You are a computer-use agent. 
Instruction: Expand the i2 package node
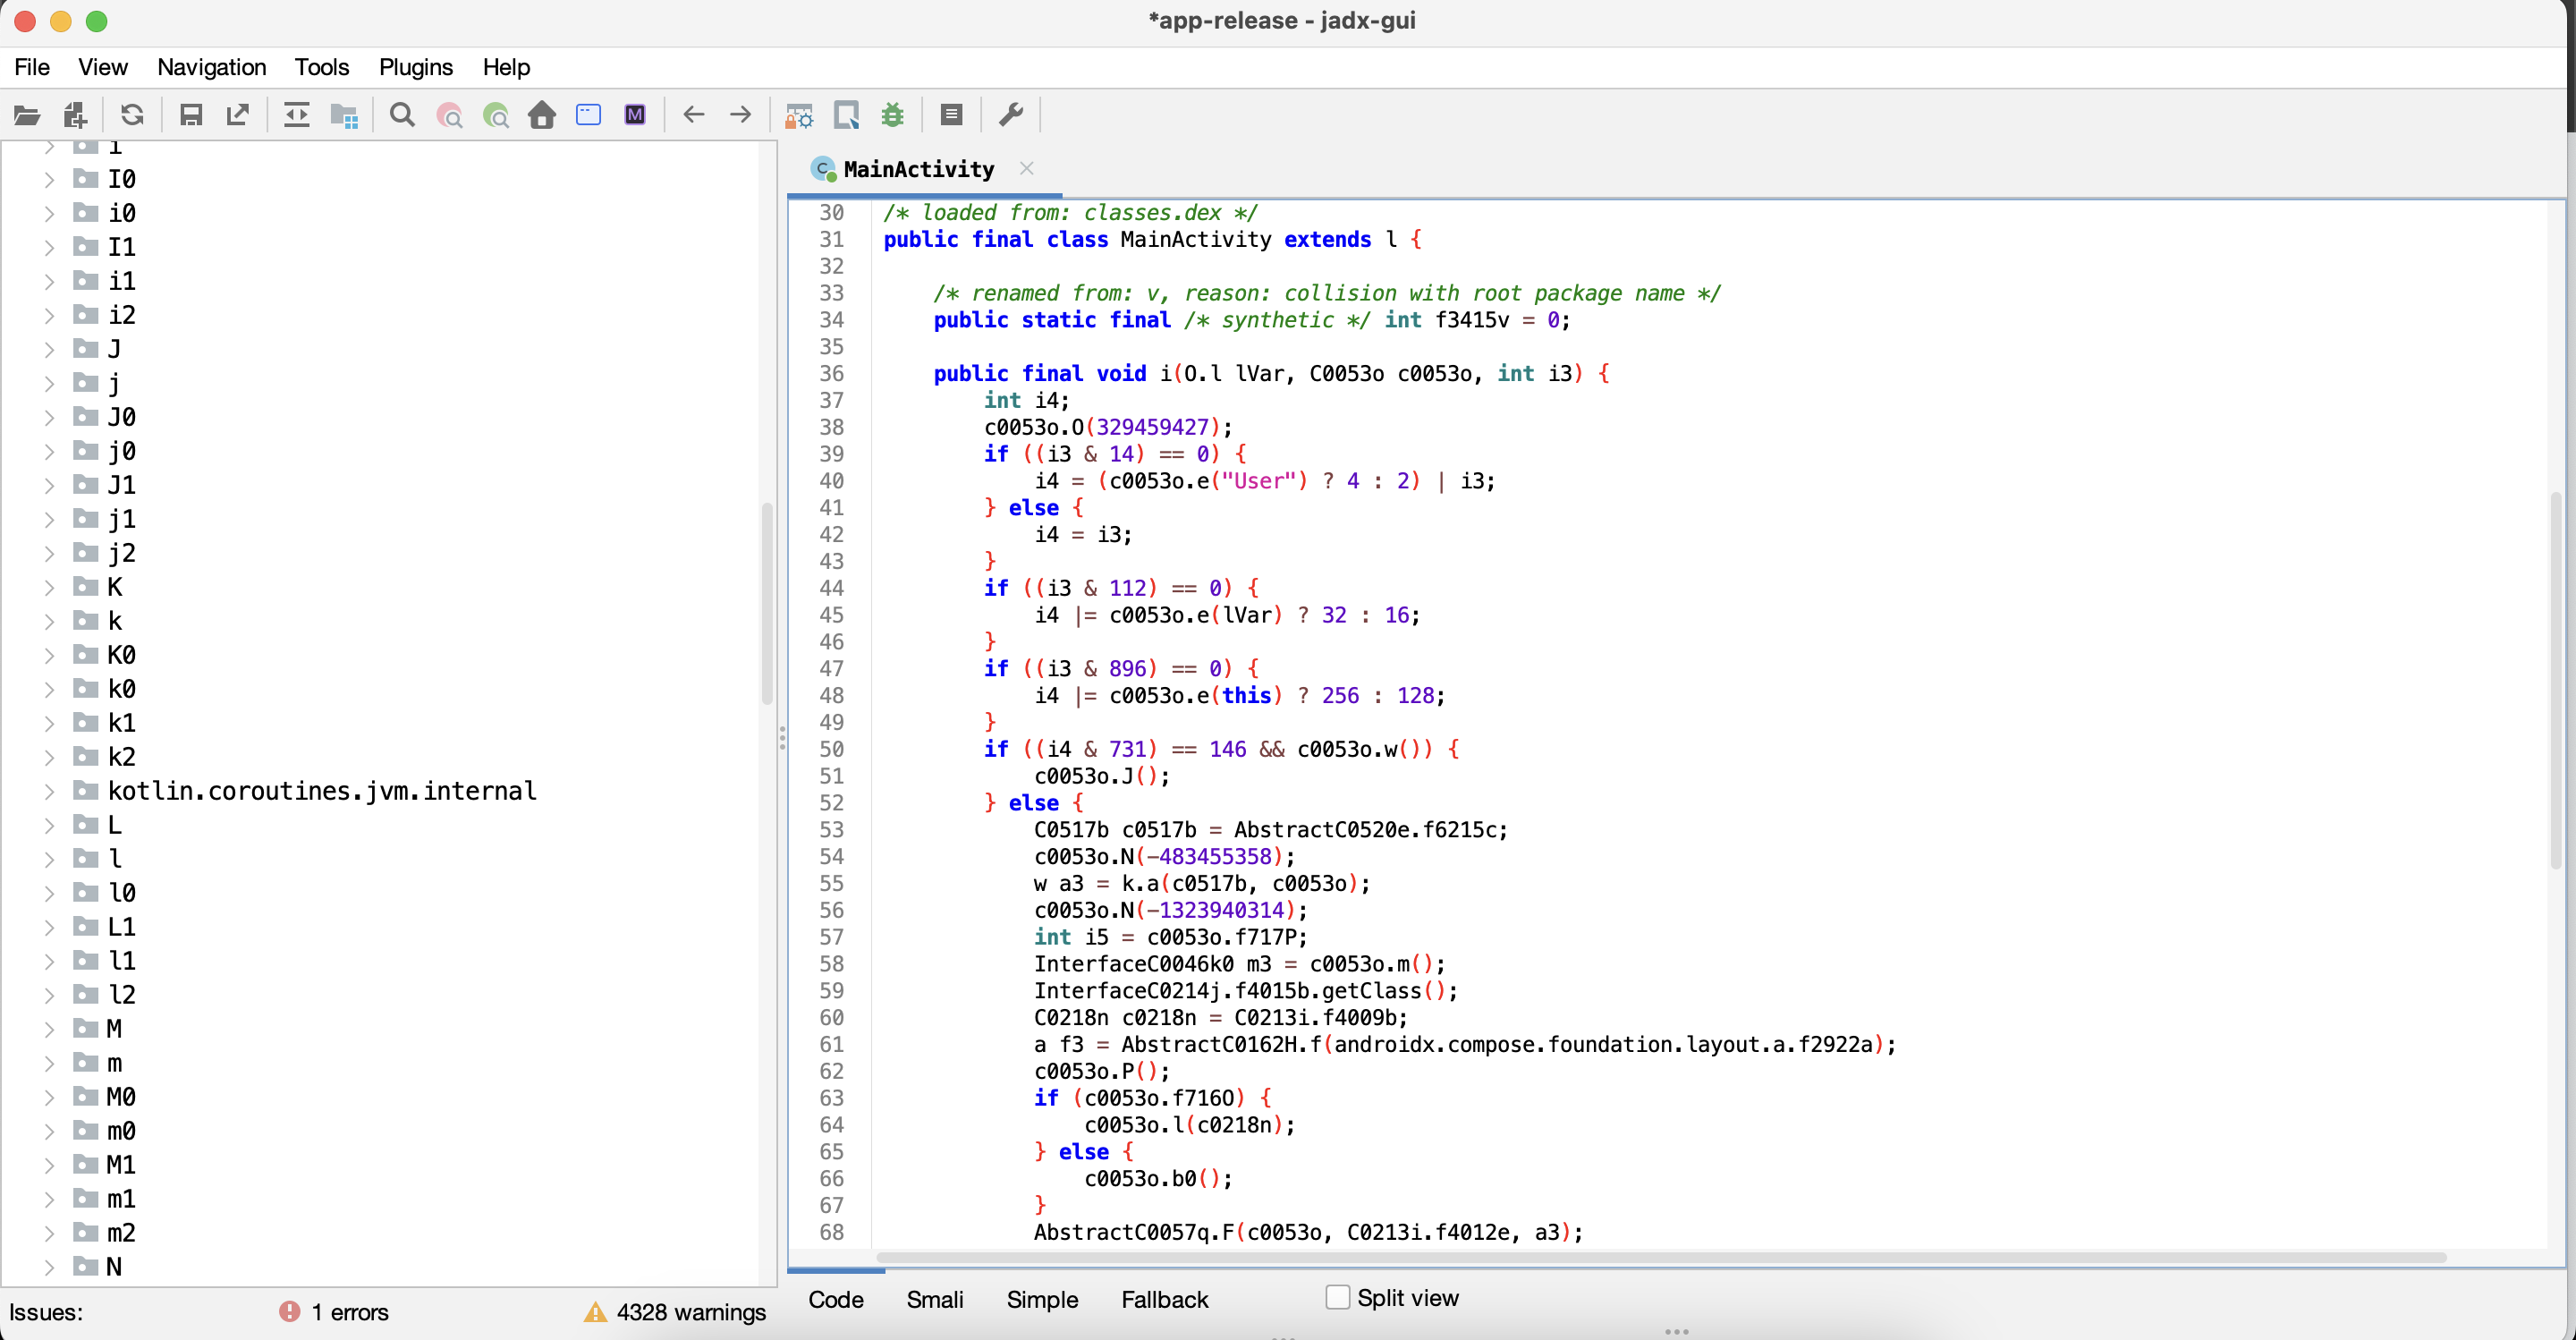49,316
